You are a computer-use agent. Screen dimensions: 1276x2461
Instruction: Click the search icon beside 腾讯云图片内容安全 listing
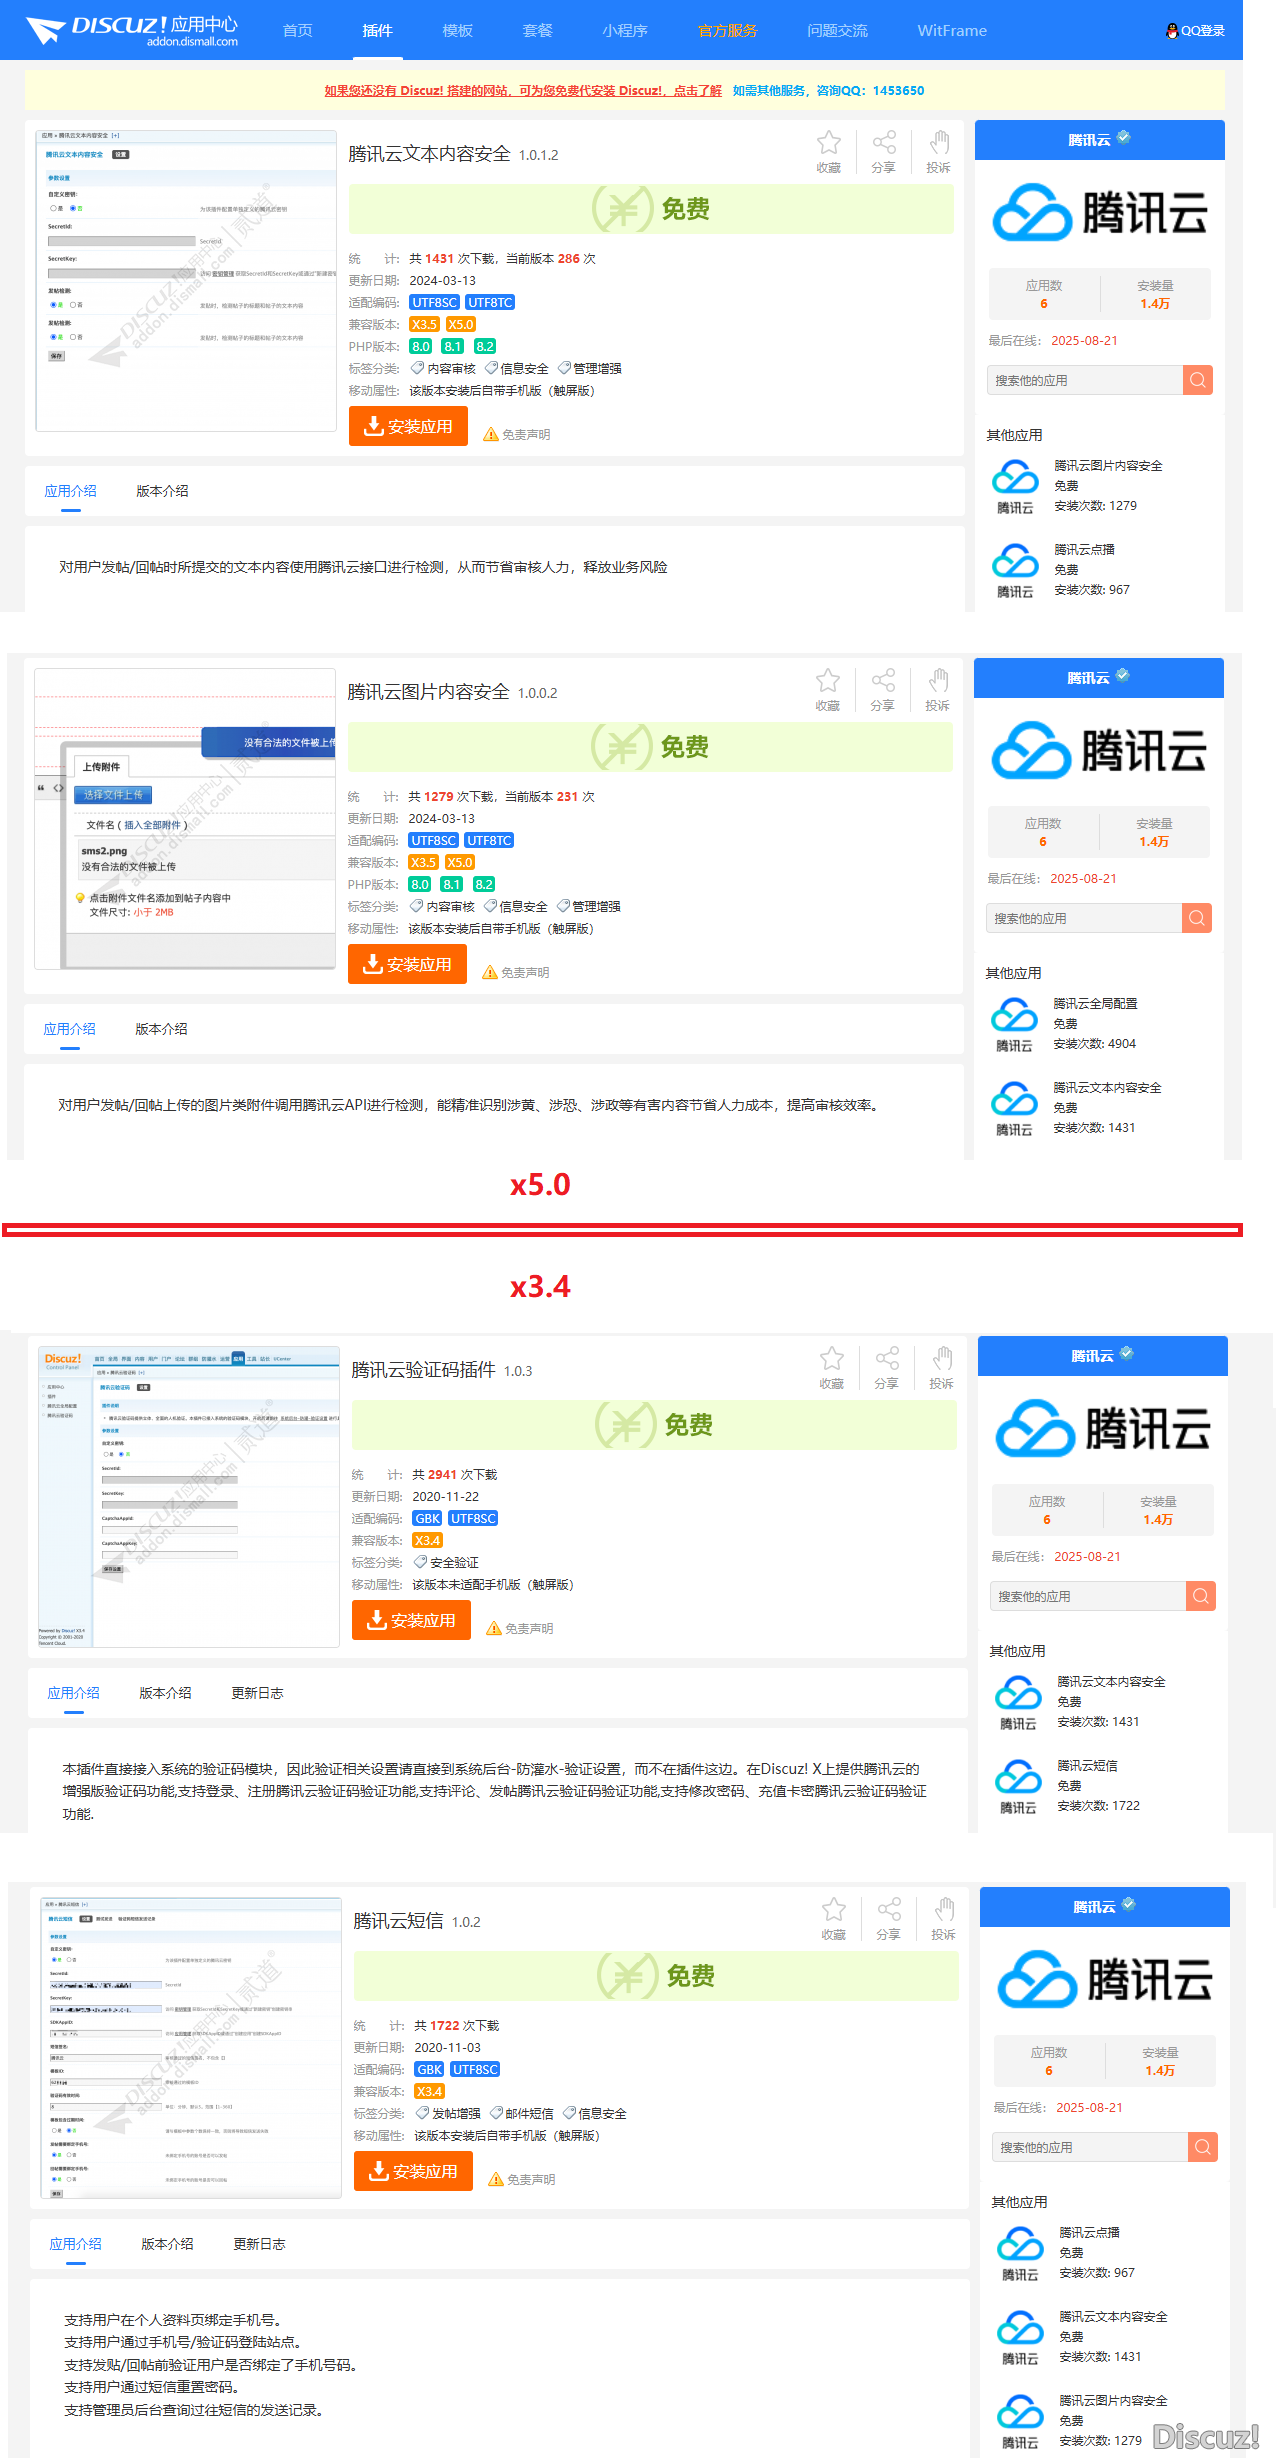1197,918
